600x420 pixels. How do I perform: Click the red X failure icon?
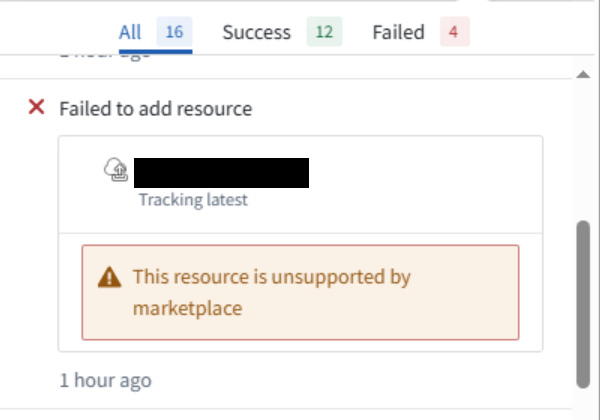click(37, 107)
